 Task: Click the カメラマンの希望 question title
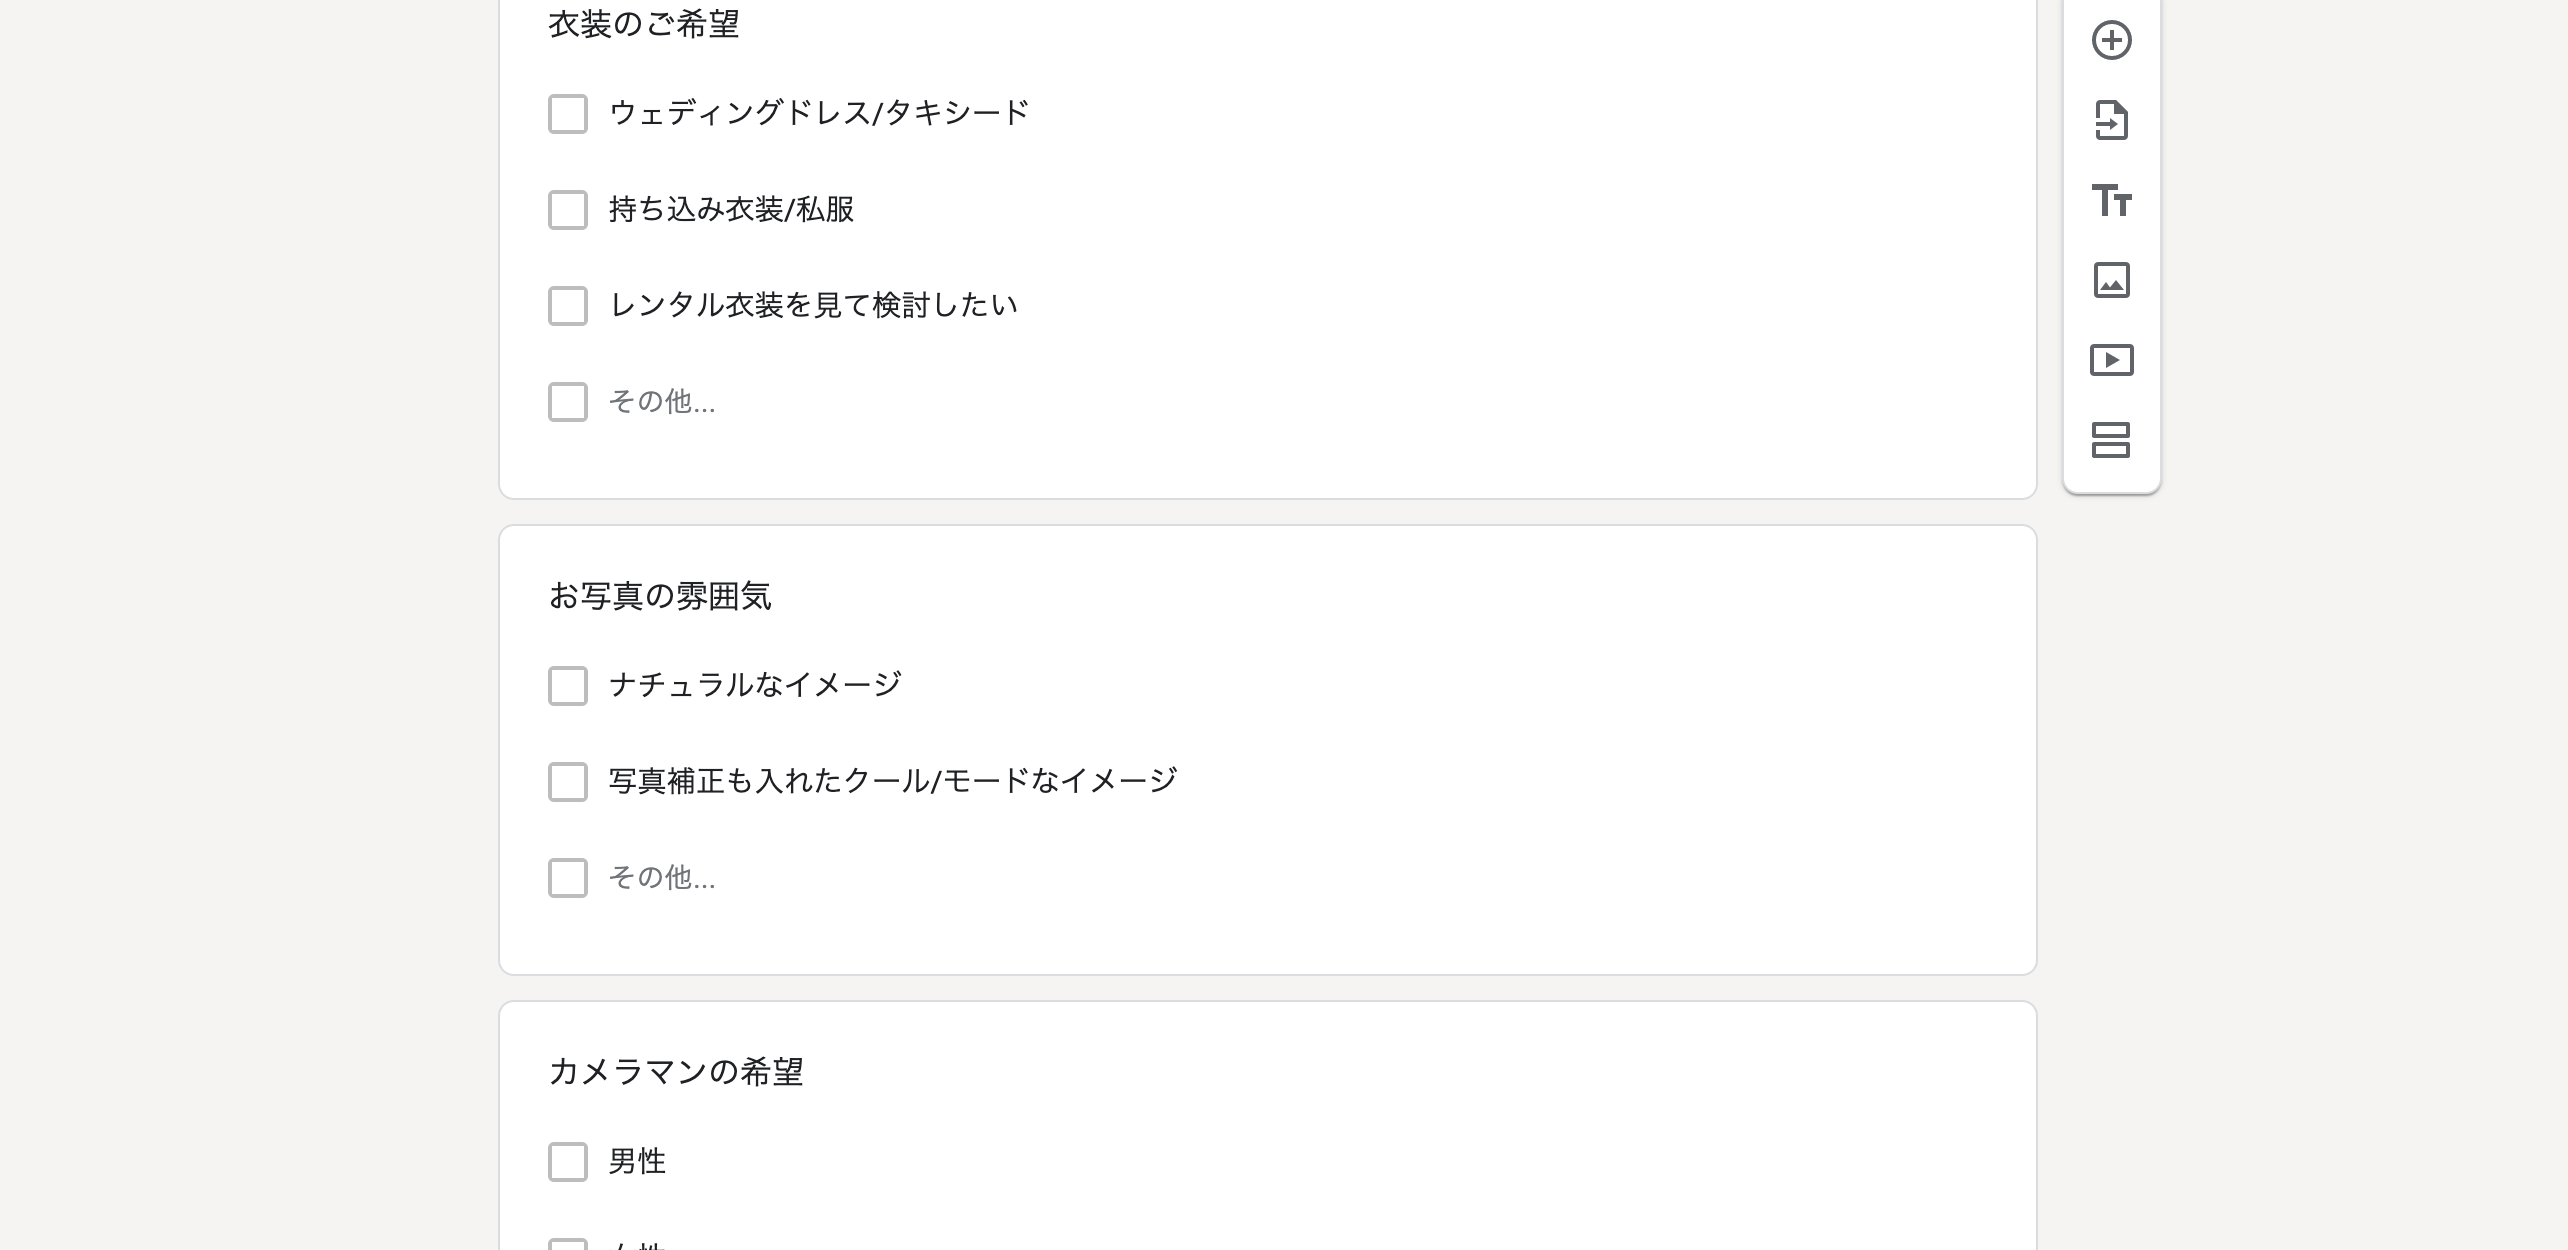(x=676, y=1072)
